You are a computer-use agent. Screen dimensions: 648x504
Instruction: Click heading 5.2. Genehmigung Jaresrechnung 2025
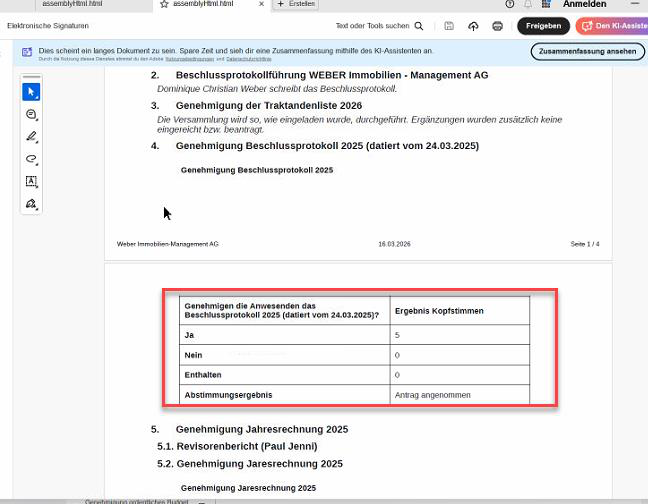coord(250,464)
